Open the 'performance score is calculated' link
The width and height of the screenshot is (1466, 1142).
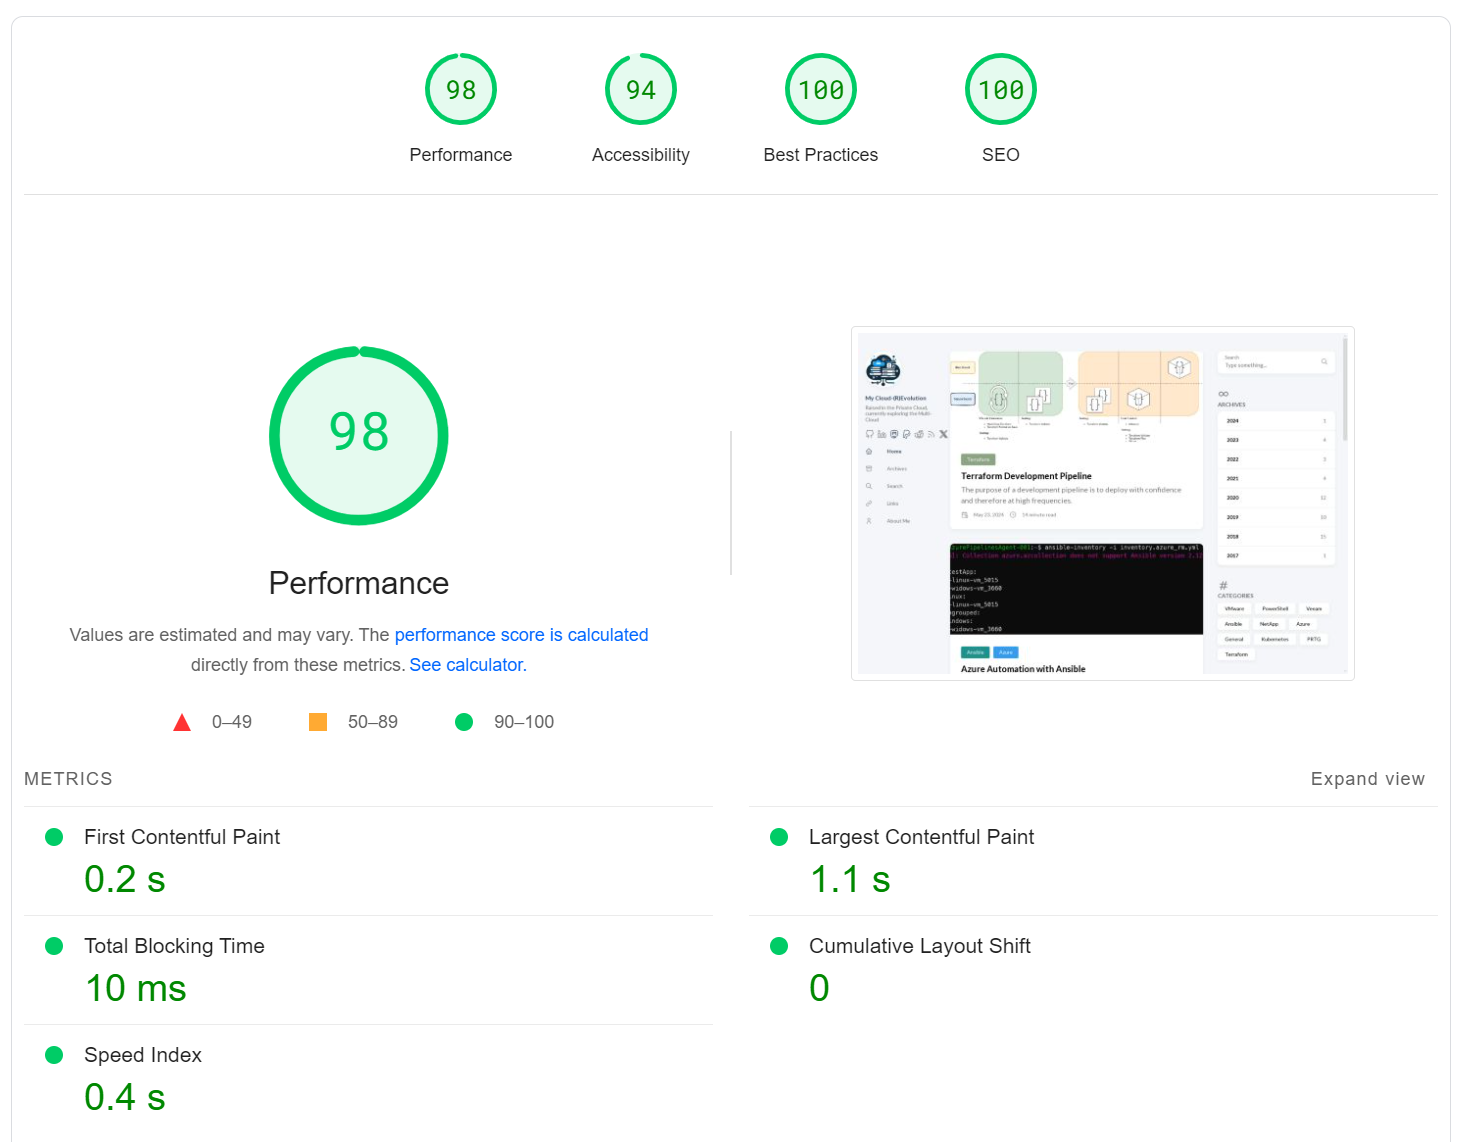pos(521,635)
